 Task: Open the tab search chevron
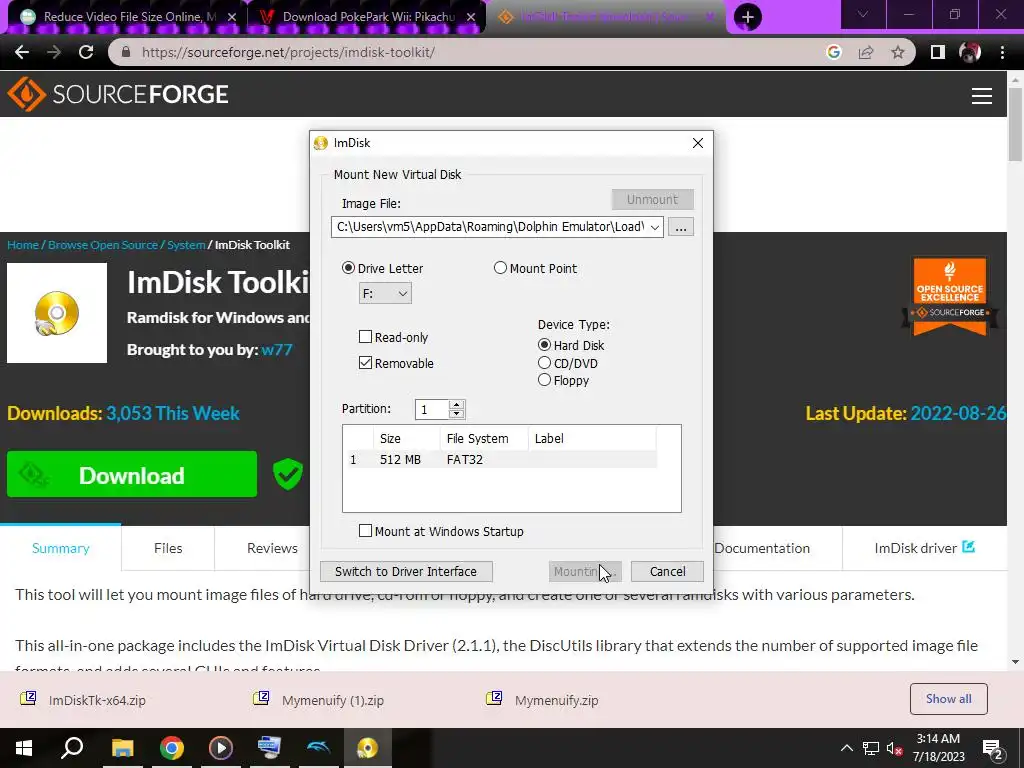pos(863,14)
